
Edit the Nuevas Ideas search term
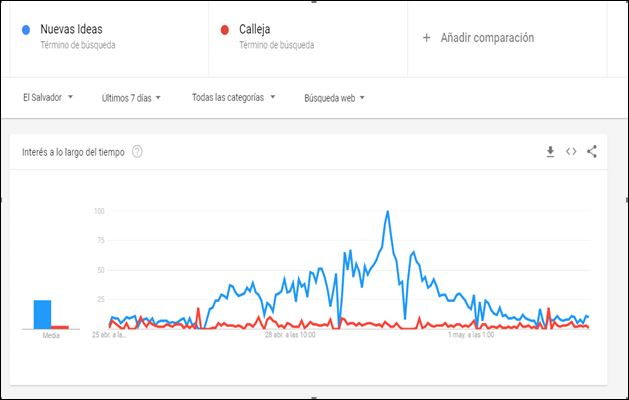pyautogui.click(x=71, y=29)
